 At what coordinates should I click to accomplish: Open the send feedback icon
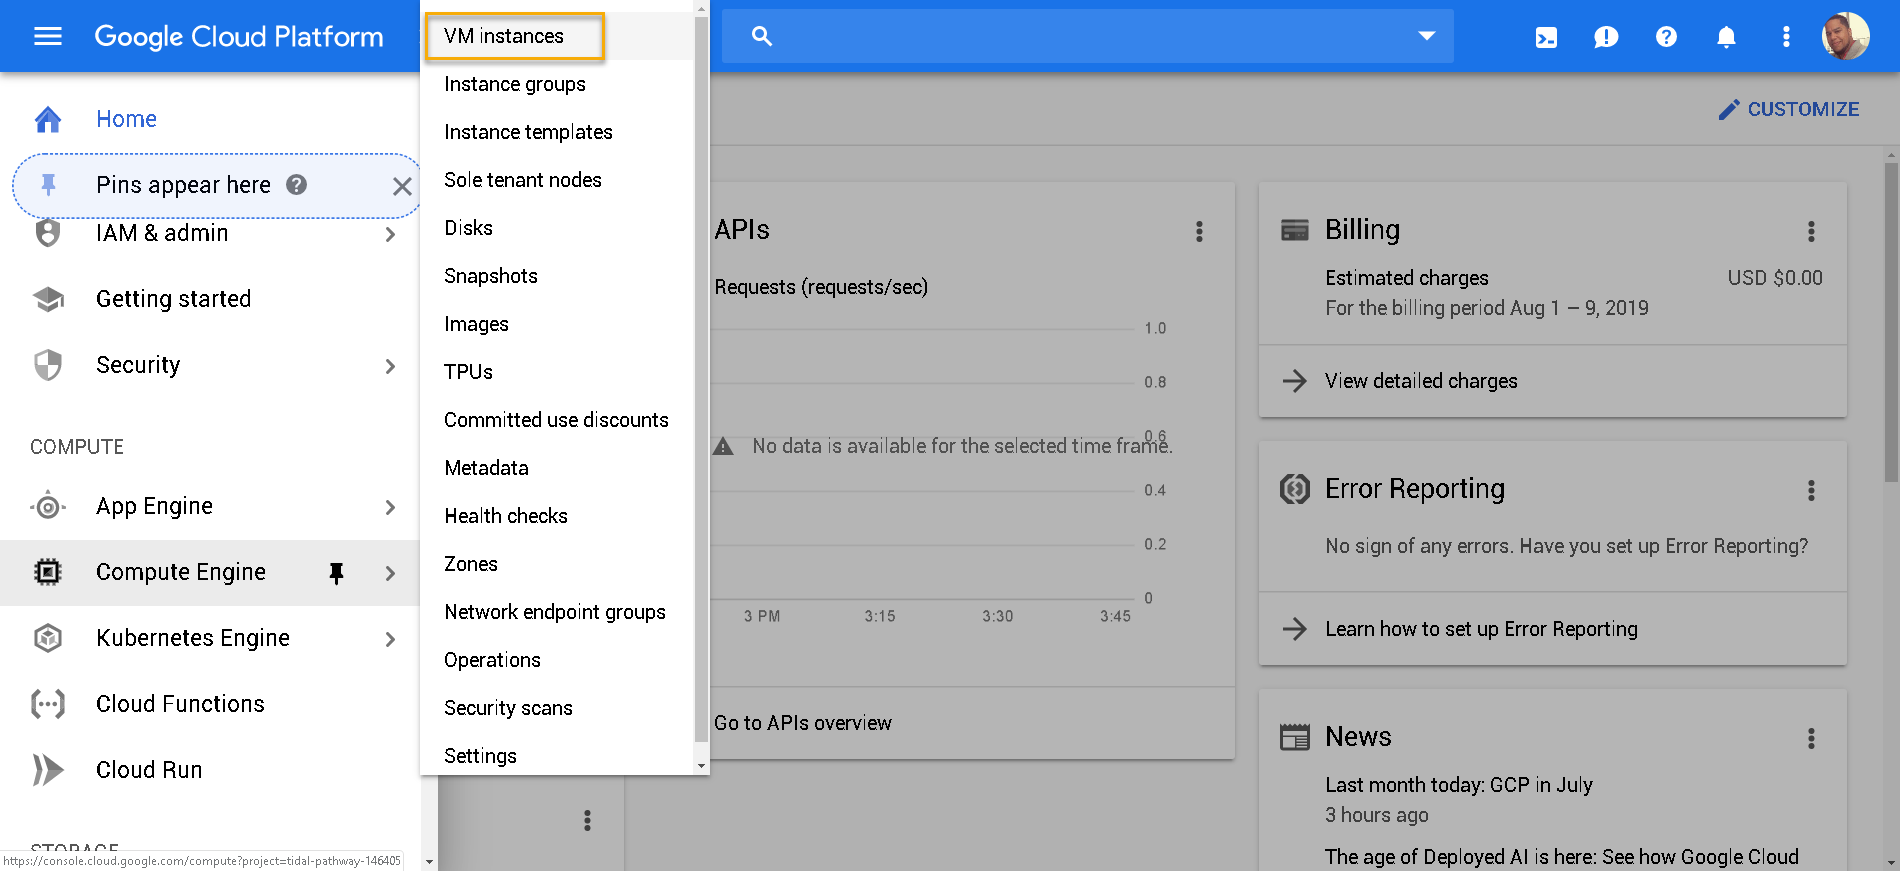(x=1606, y=37)
